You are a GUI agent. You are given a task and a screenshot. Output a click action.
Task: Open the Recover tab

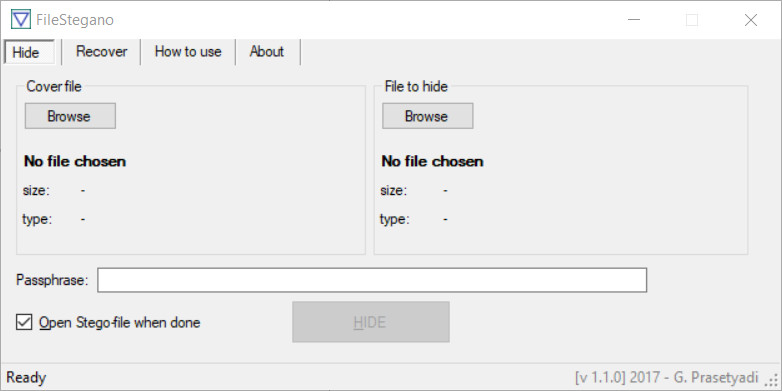click(x=101, y=52)
